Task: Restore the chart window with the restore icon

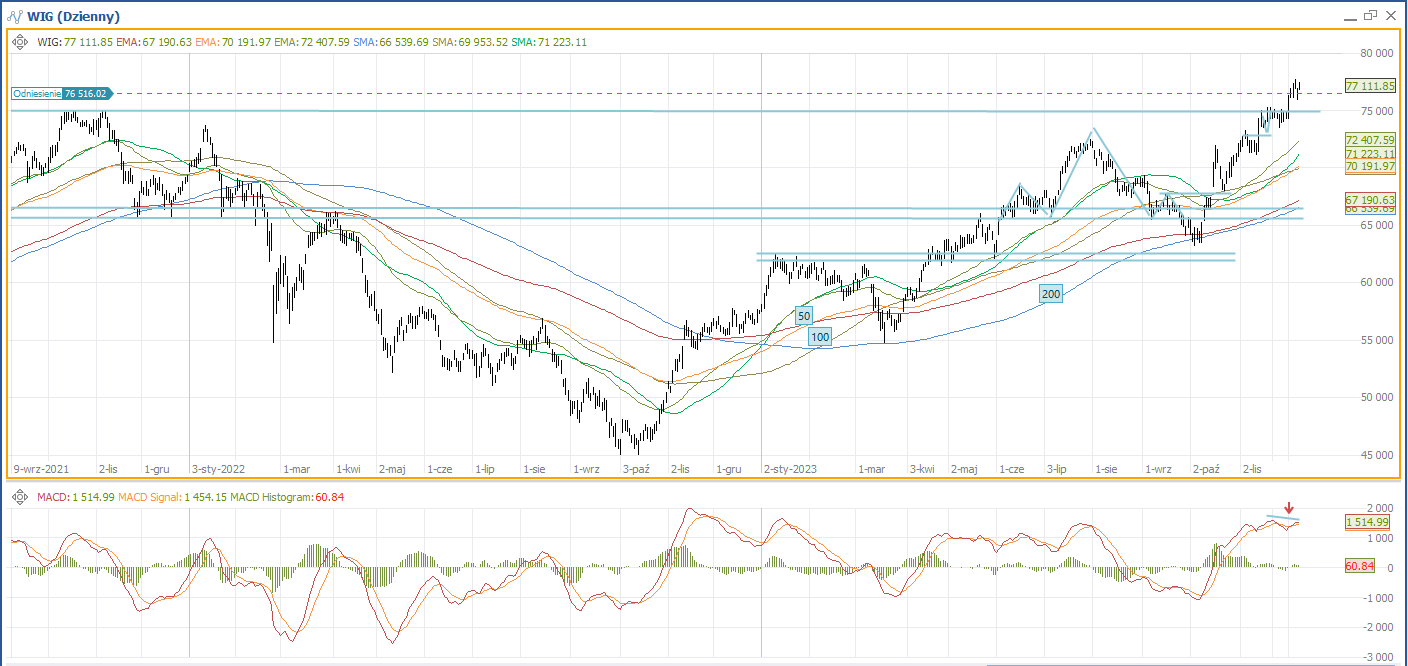Action: (1369, 16)
